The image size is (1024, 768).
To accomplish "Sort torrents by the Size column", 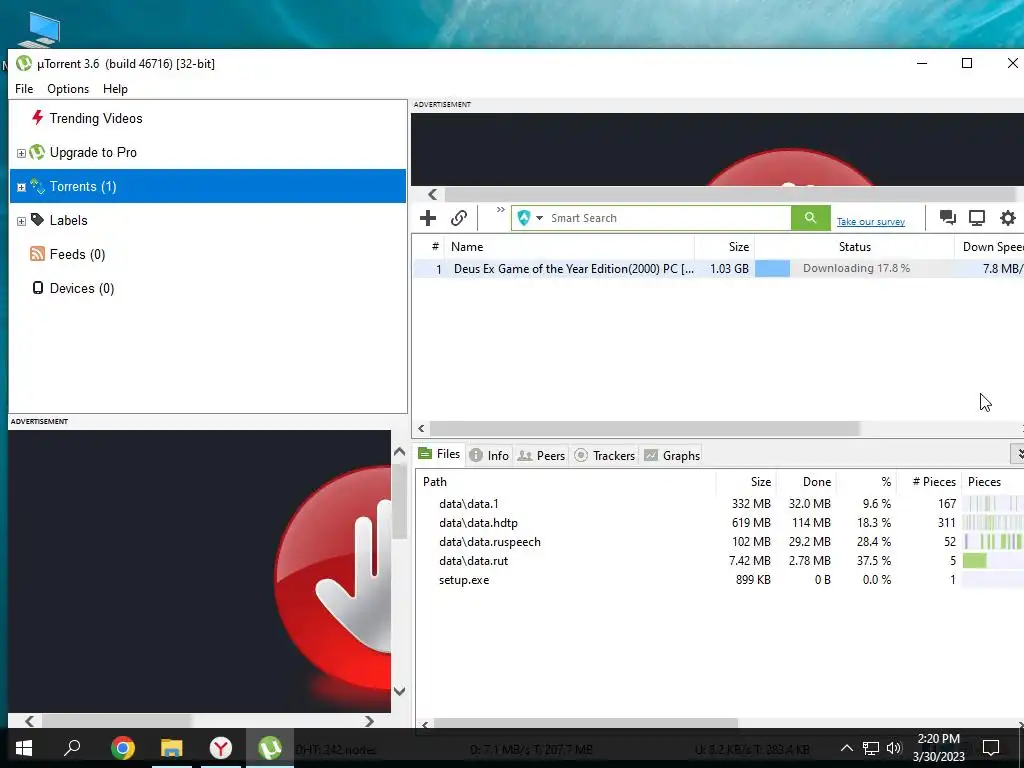I will (x=724, y=247).
